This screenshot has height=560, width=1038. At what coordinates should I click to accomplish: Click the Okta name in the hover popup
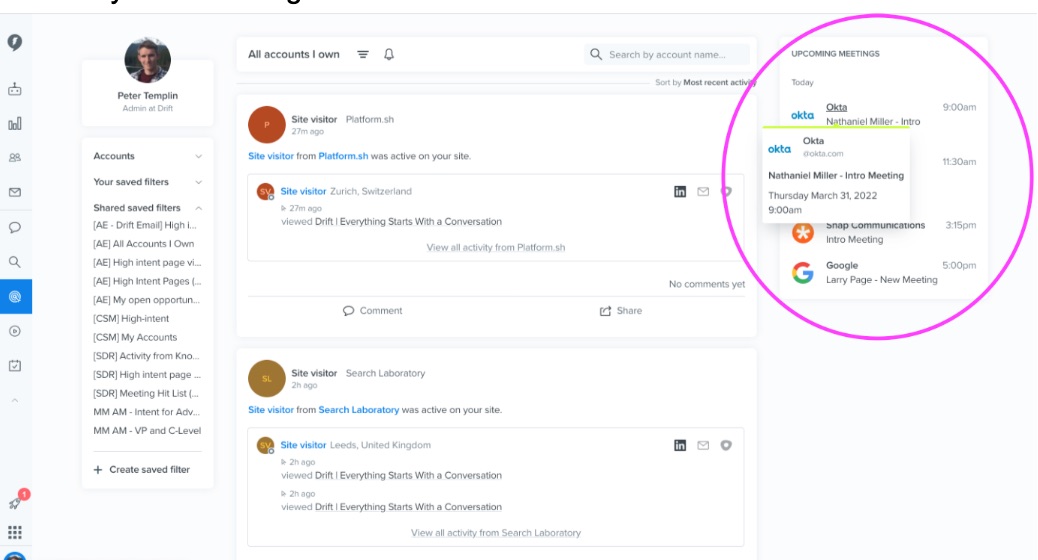[813, 141]
